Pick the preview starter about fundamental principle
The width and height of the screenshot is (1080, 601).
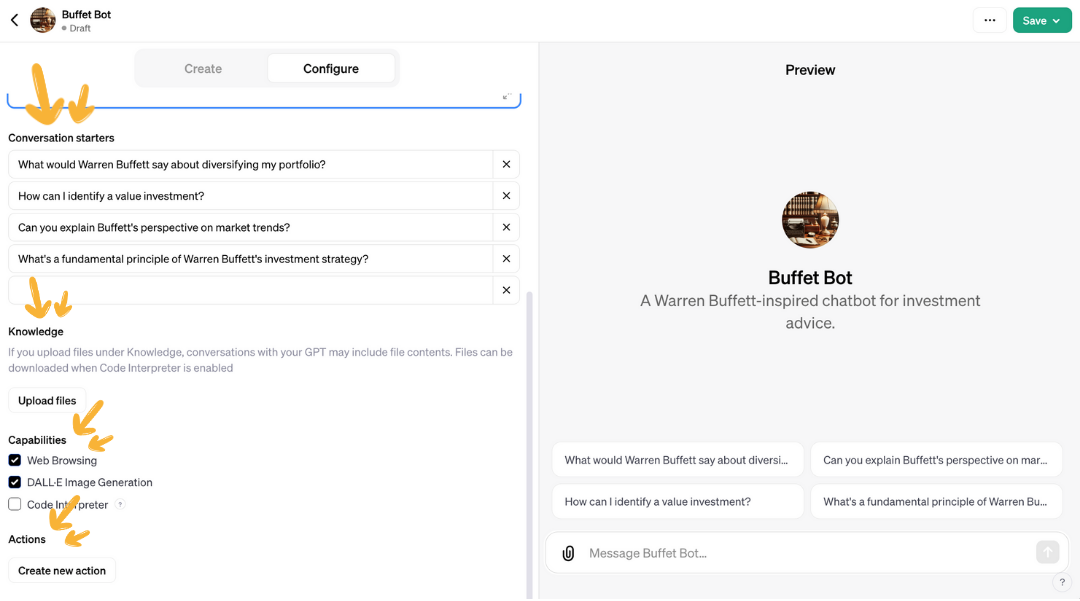(936, 502)
